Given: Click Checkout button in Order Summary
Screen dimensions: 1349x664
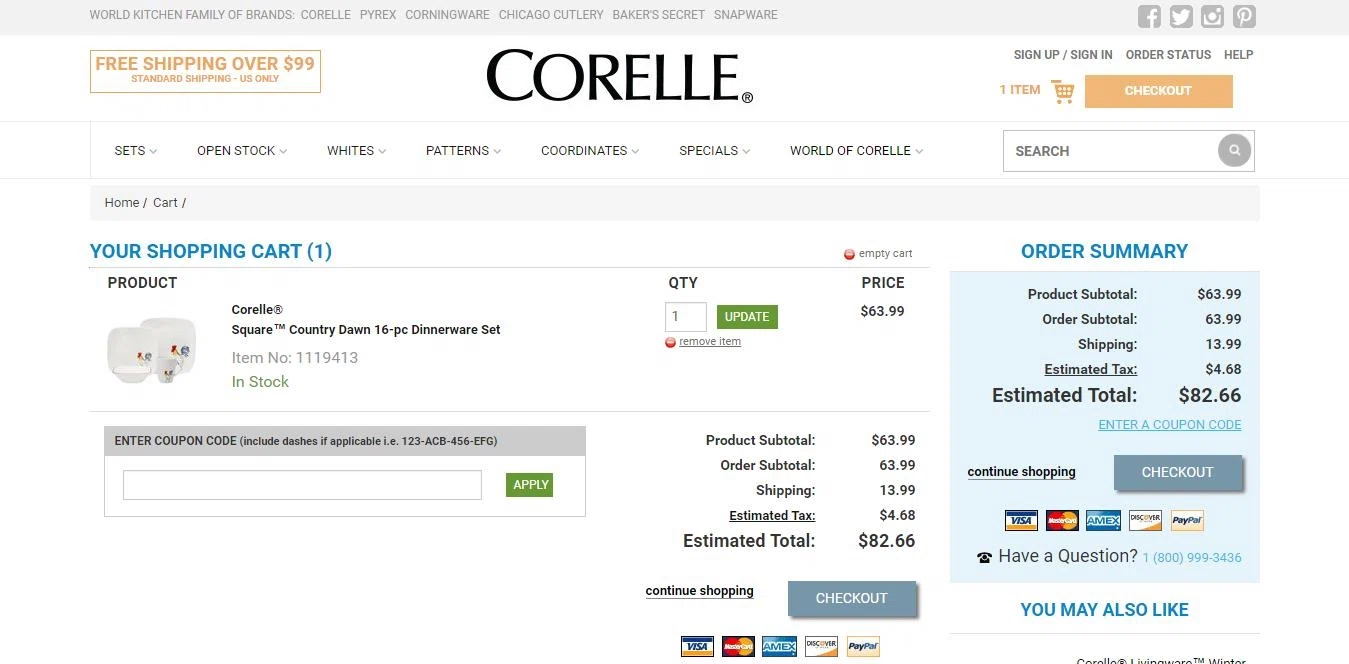Looking at the screenshot, I should click(x=1178, y=472).
